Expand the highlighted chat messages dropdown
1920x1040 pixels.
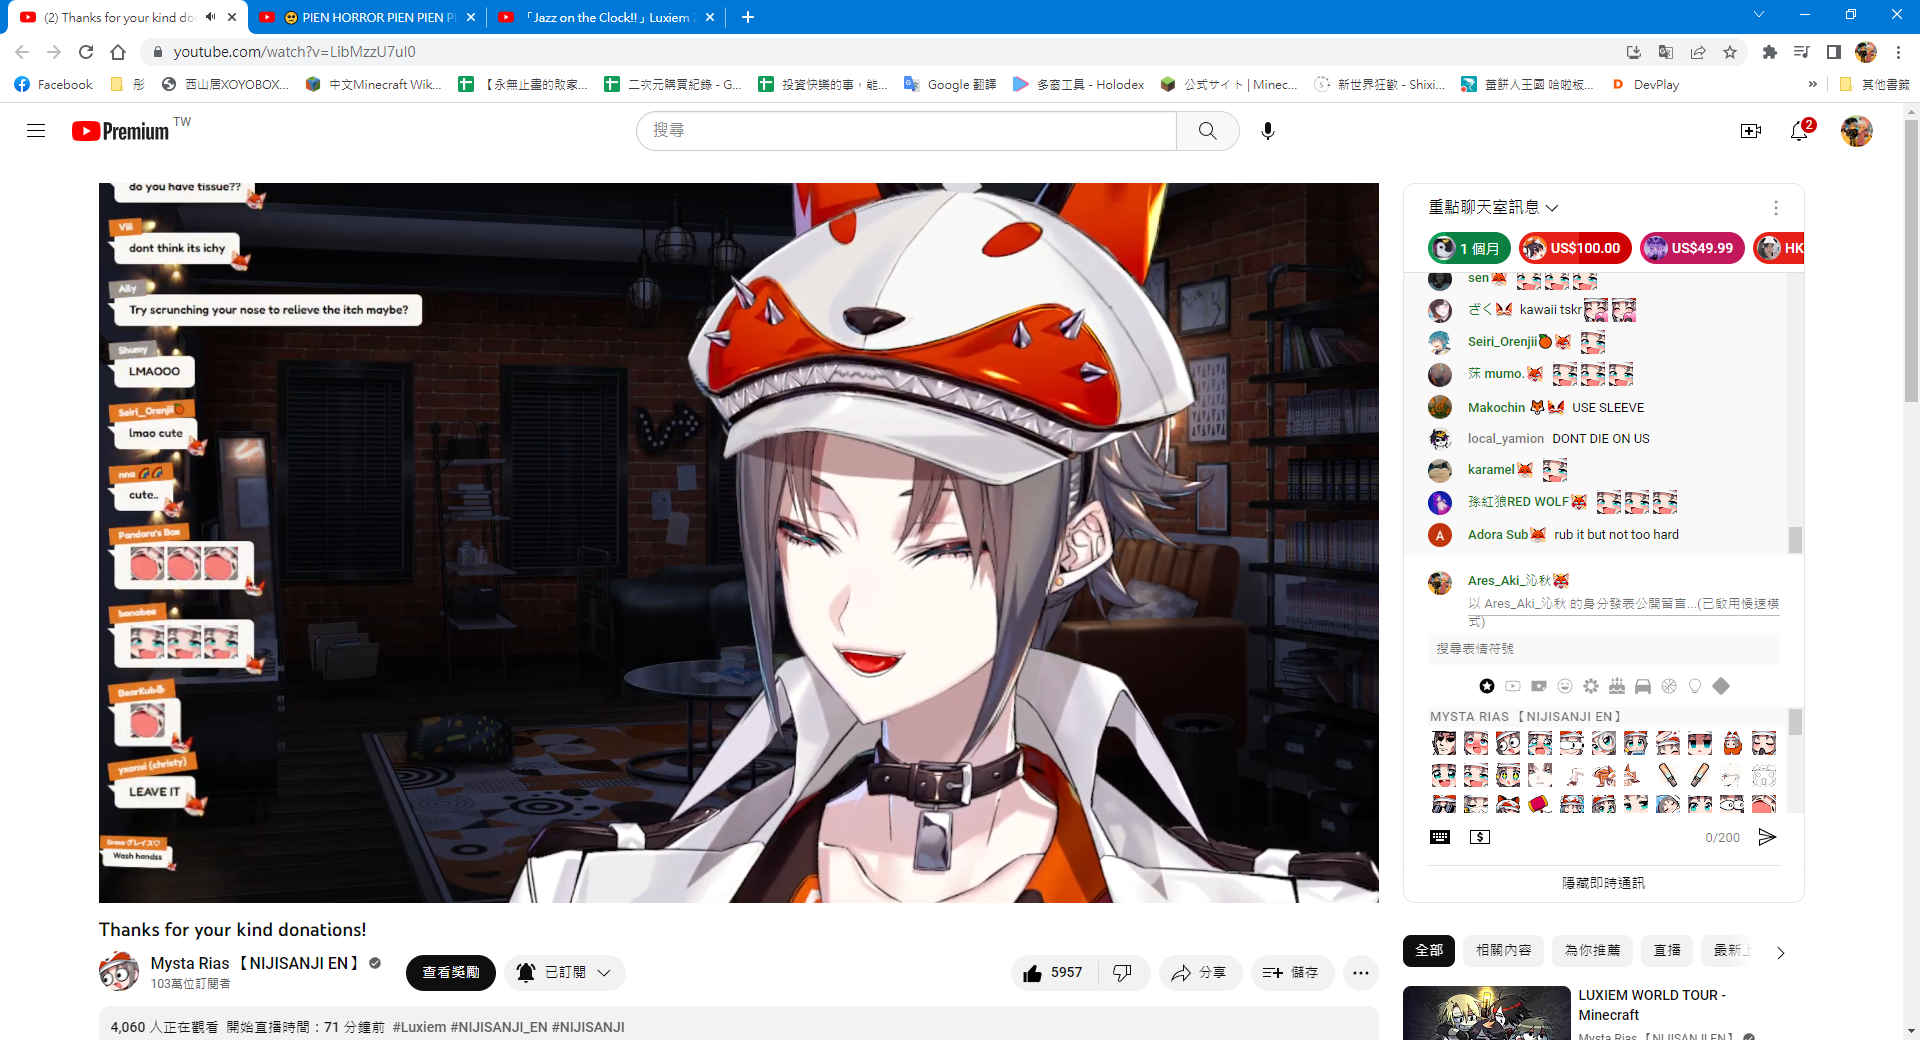pos(1493,207)
